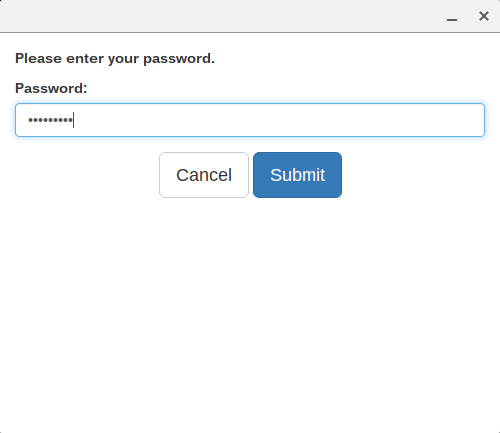
Task: Minimize the password dialog window
Action: tap(452, 20)
